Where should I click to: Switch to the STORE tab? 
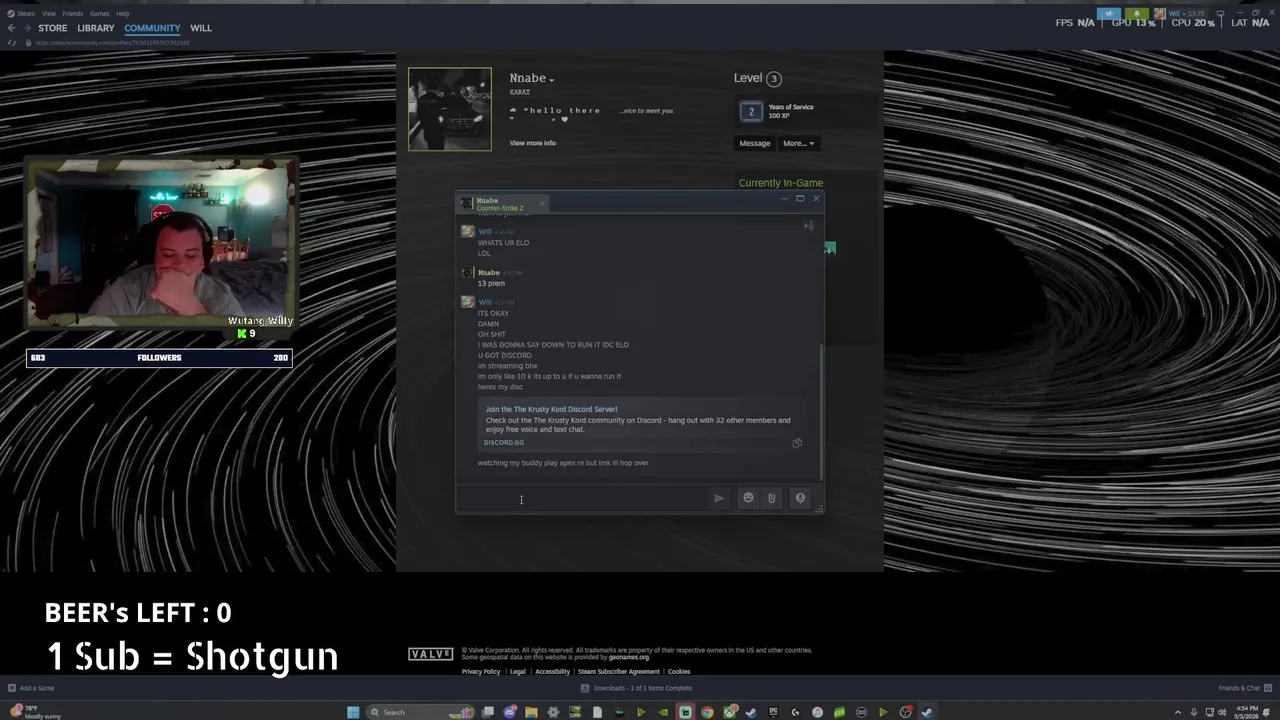[53, 28]
